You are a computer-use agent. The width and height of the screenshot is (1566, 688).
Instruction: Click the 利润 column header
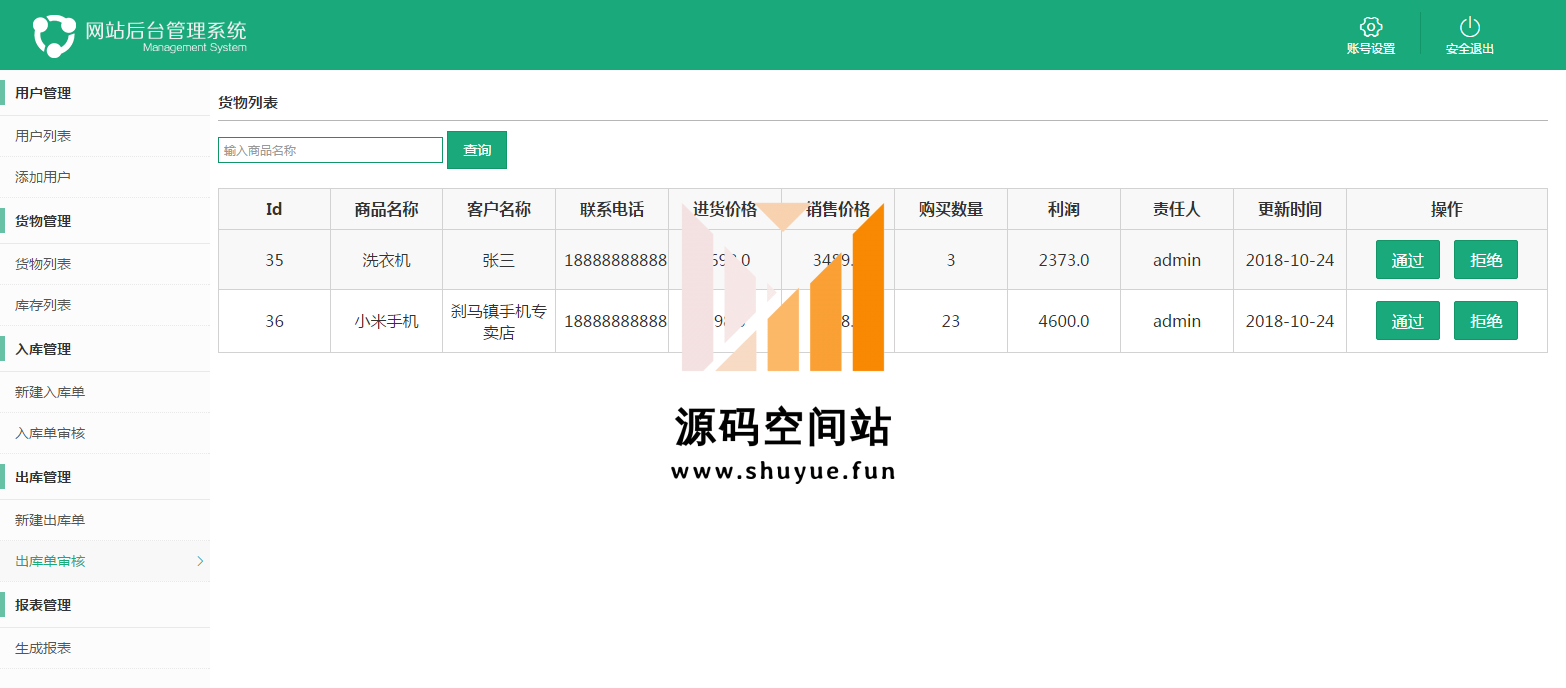(x=1064, y=209)
